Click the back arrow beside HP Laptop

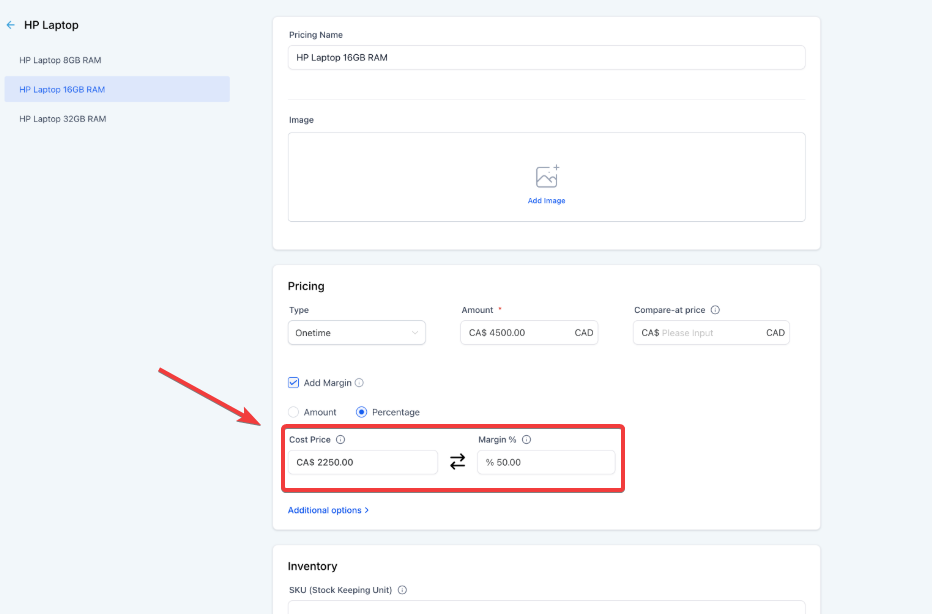tap(11, 25)
